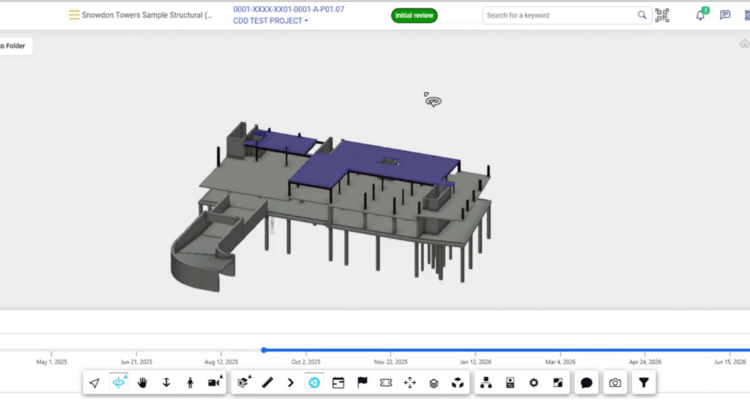This screenshot has height=400, width=750.
Task: Expand the toolbar chevron arrow
Action: (x=291, y=382)
